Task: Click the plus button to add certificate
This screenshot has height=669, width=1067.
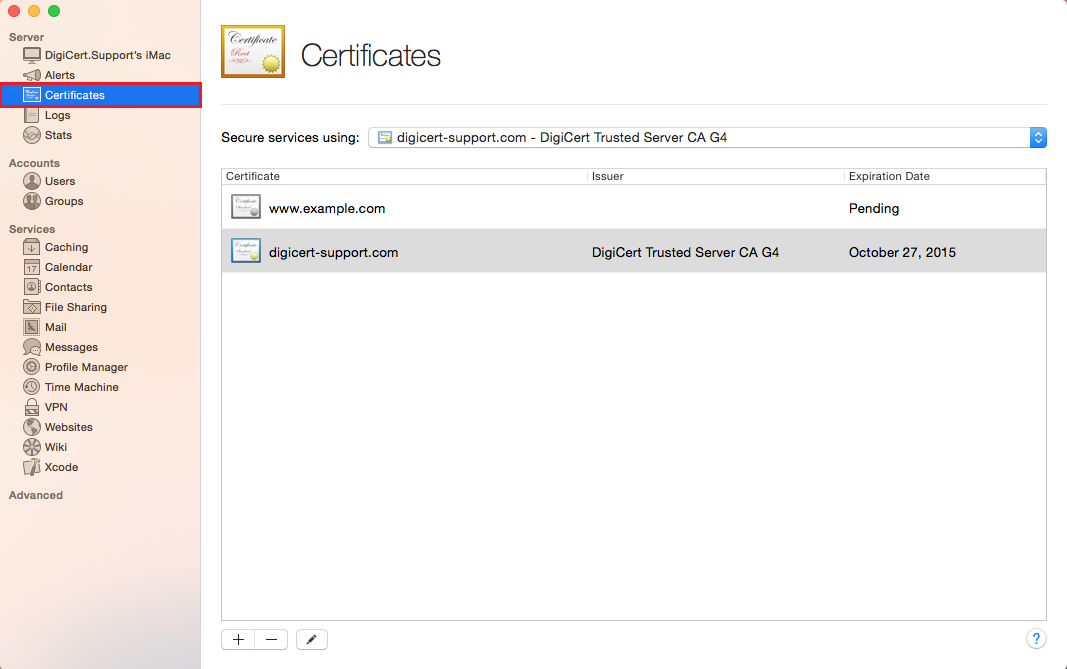Action: [x=238, y=640]
